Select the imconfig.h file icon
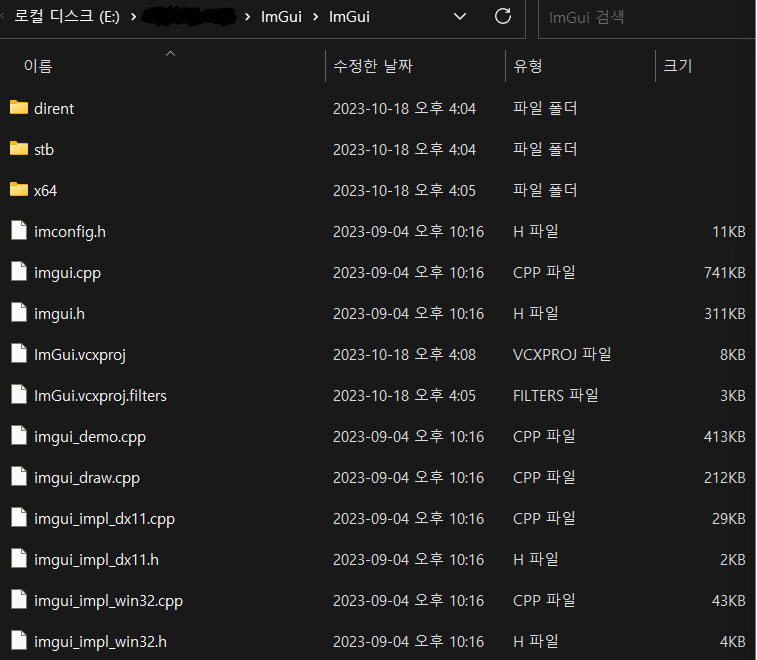The height and width of the screenshot is (660, 757). click(19, 230)
